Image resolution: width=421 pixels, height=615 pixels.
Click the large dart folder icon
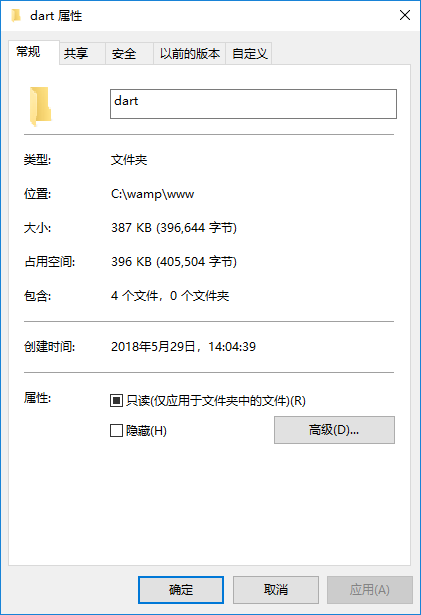40,106
